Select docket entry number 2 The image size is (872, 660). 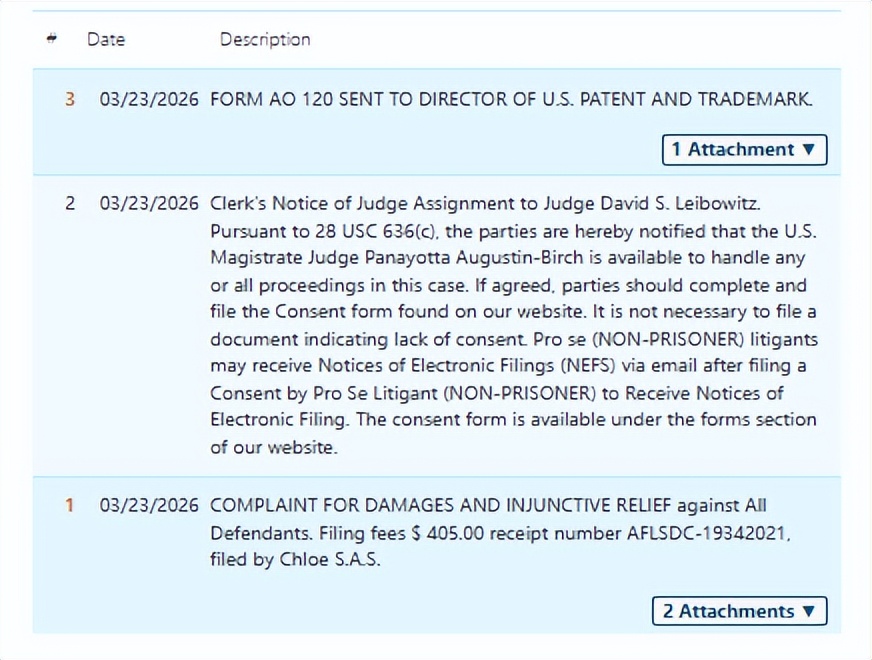70,204
